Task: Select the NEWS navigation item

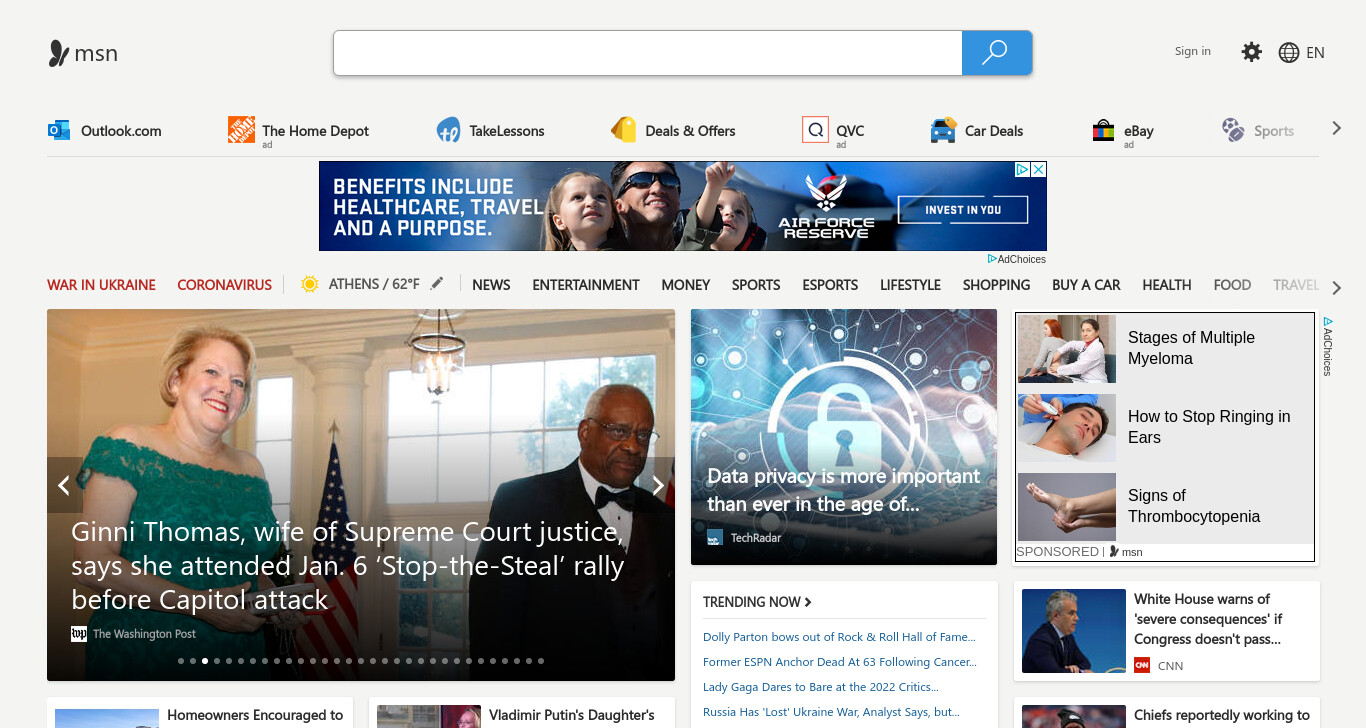Action: 491,285
